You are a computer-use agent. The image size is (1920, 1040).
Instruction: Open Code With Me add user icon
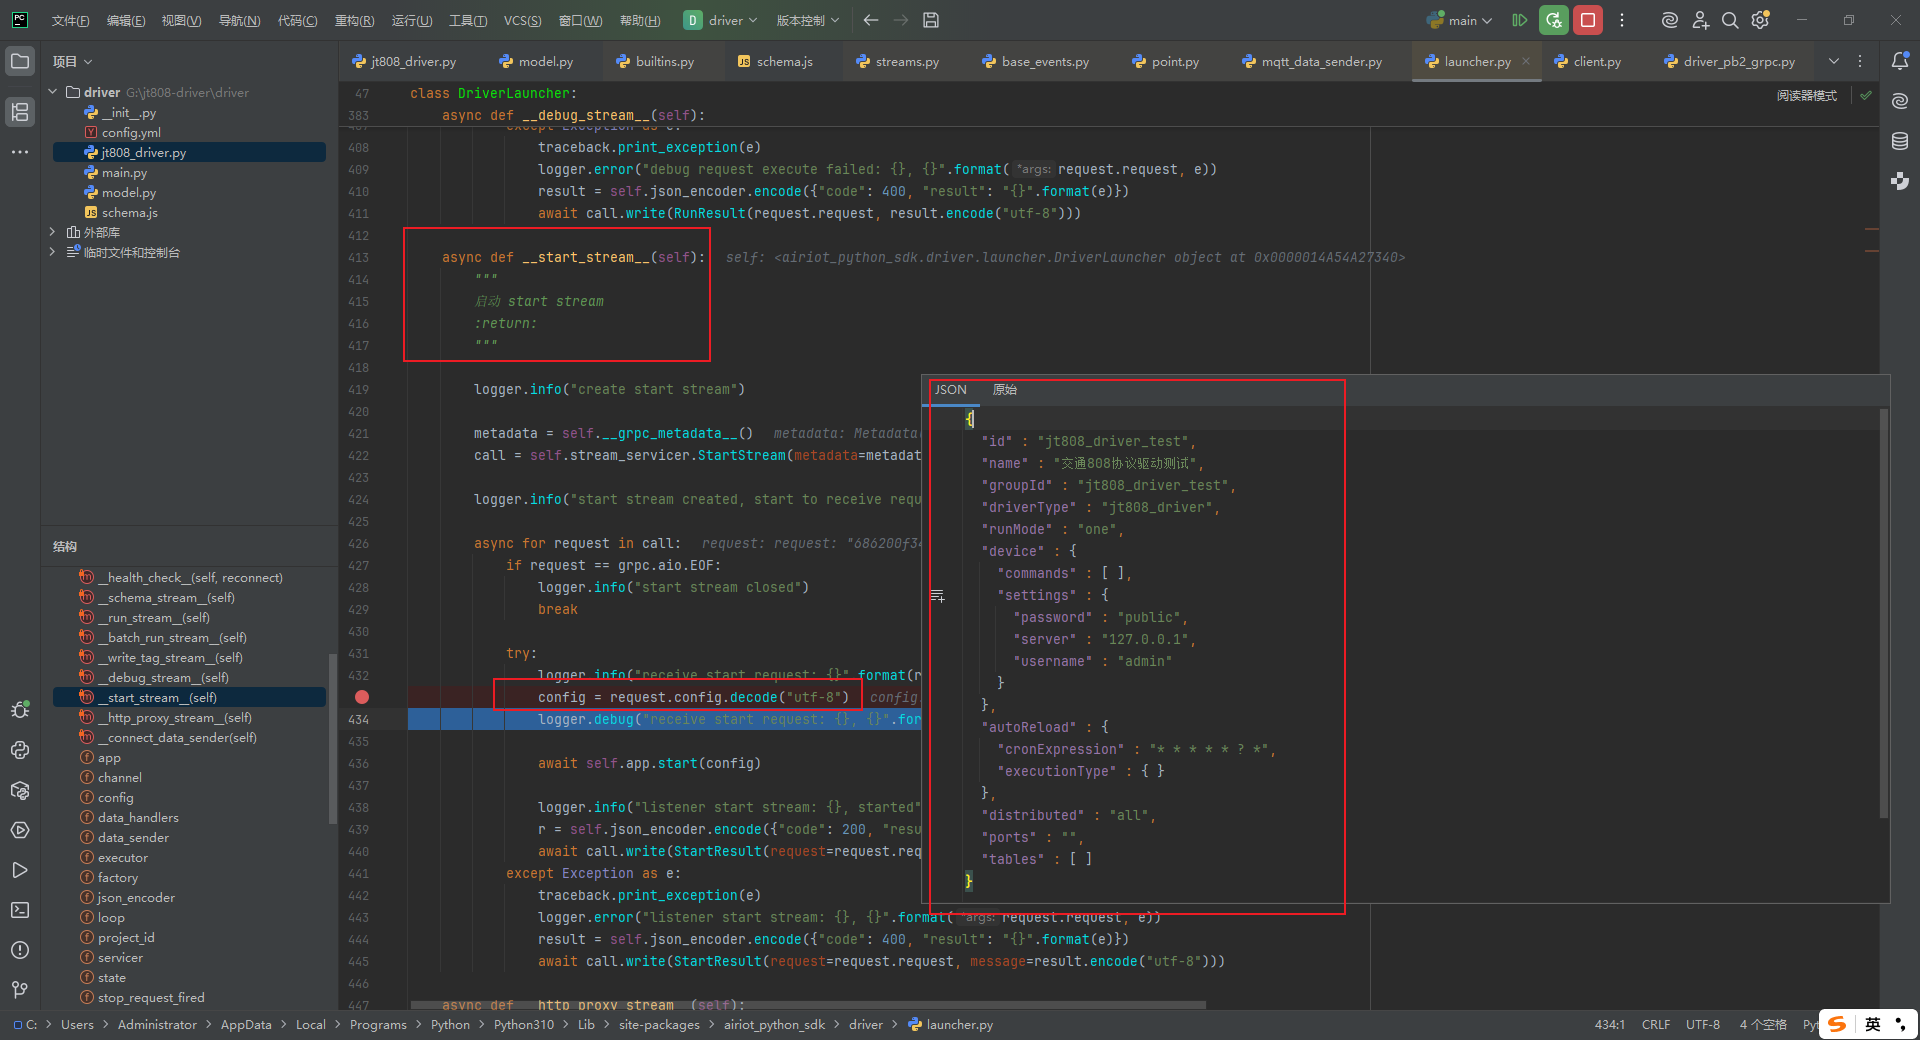(1700, 20)
